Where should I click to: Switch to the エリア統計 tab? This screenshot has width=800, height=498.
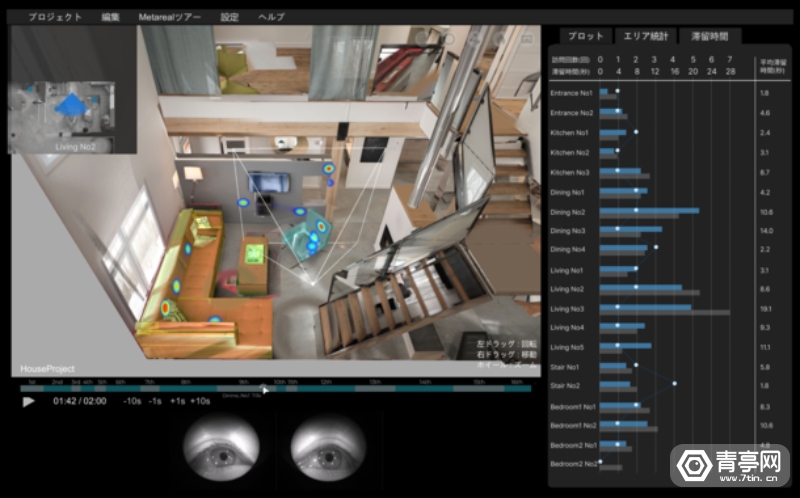point(645,36)
